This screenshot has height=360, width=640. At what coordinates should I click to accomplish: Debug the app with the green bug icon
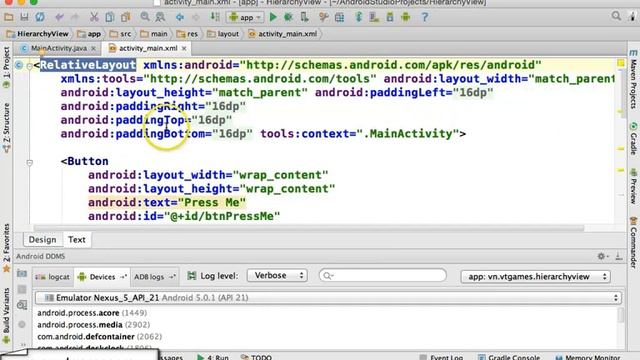(288, 17)
